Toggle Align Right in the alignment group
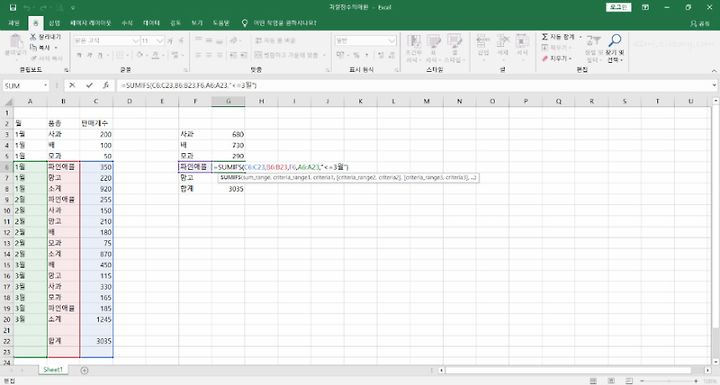This screenshot has width=720, height=385. [x=219, y=55]
